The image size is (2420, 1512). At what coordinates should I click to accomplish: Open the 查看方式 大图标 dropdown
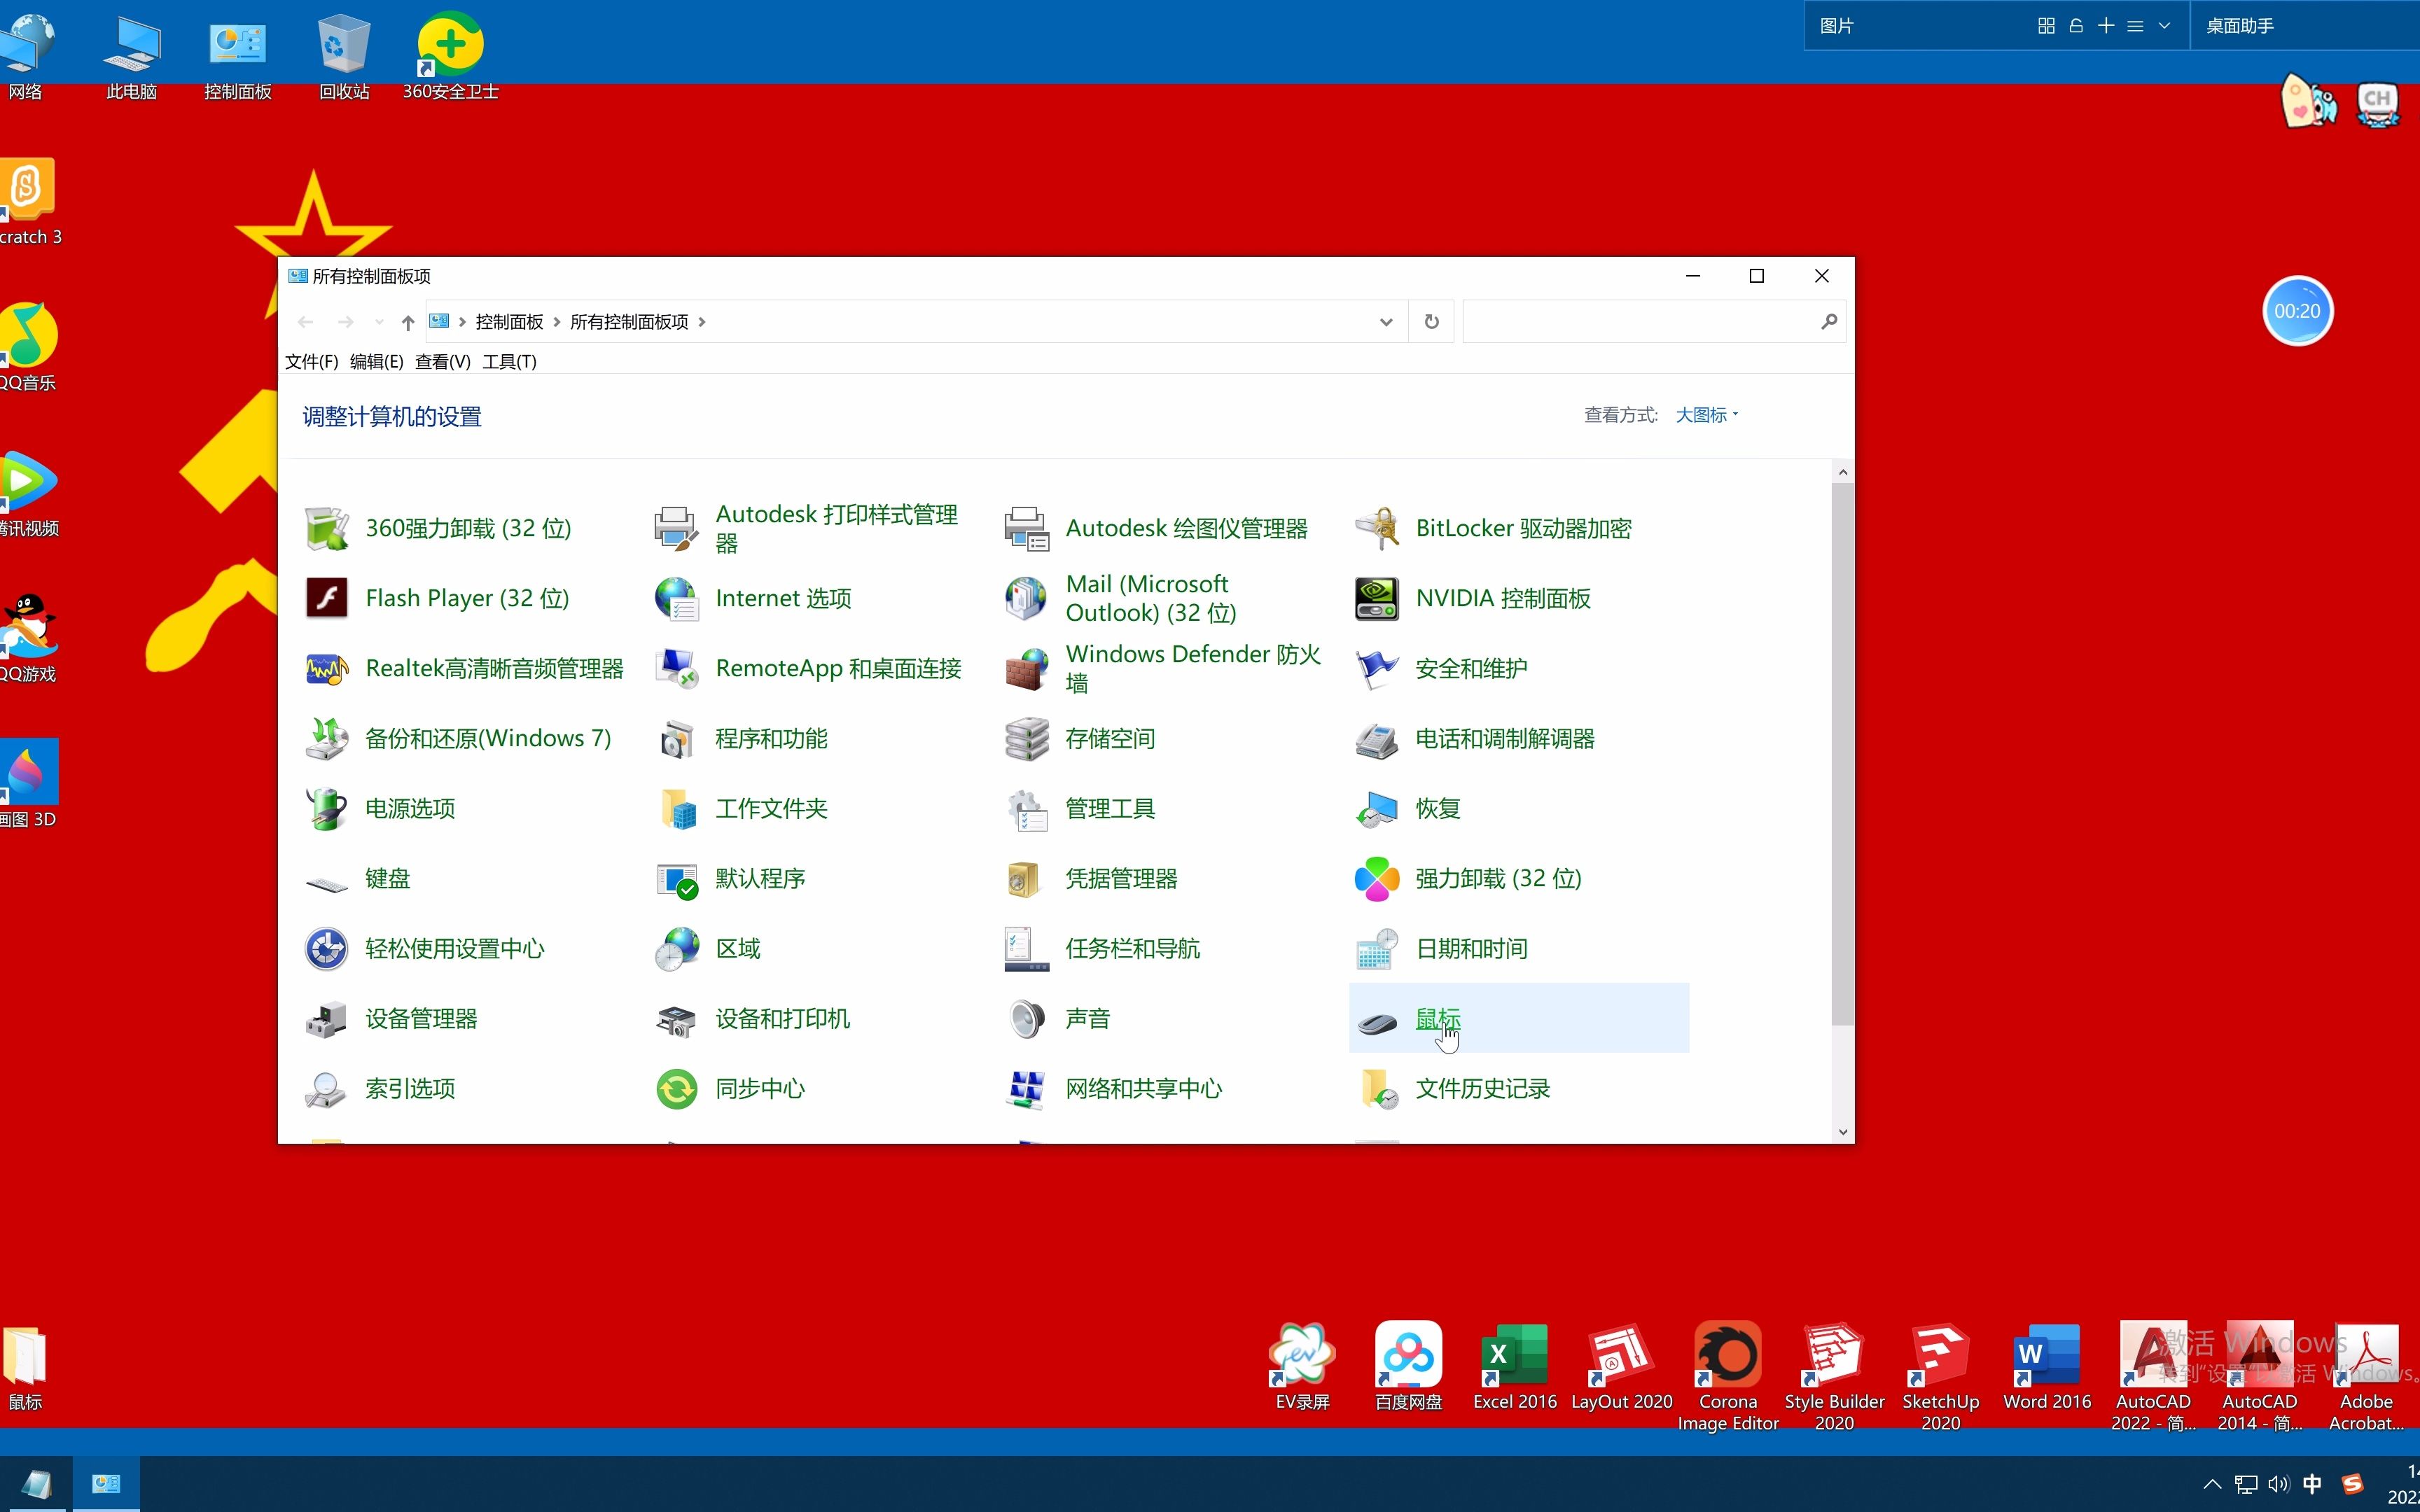pyautogui.click(x=1706, y=415)
